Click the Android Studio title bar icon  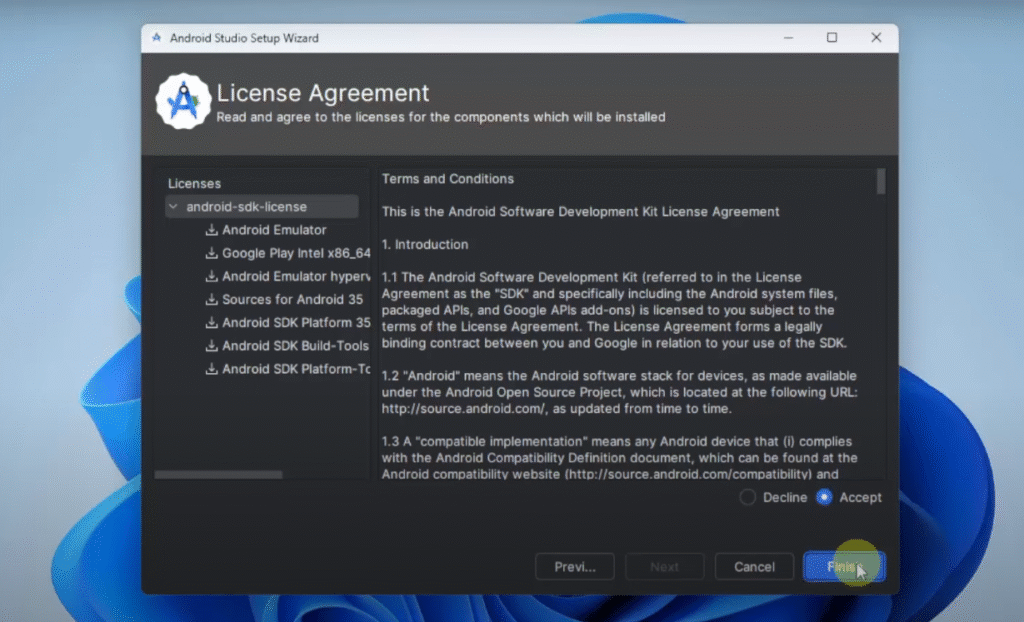(157, 38)
